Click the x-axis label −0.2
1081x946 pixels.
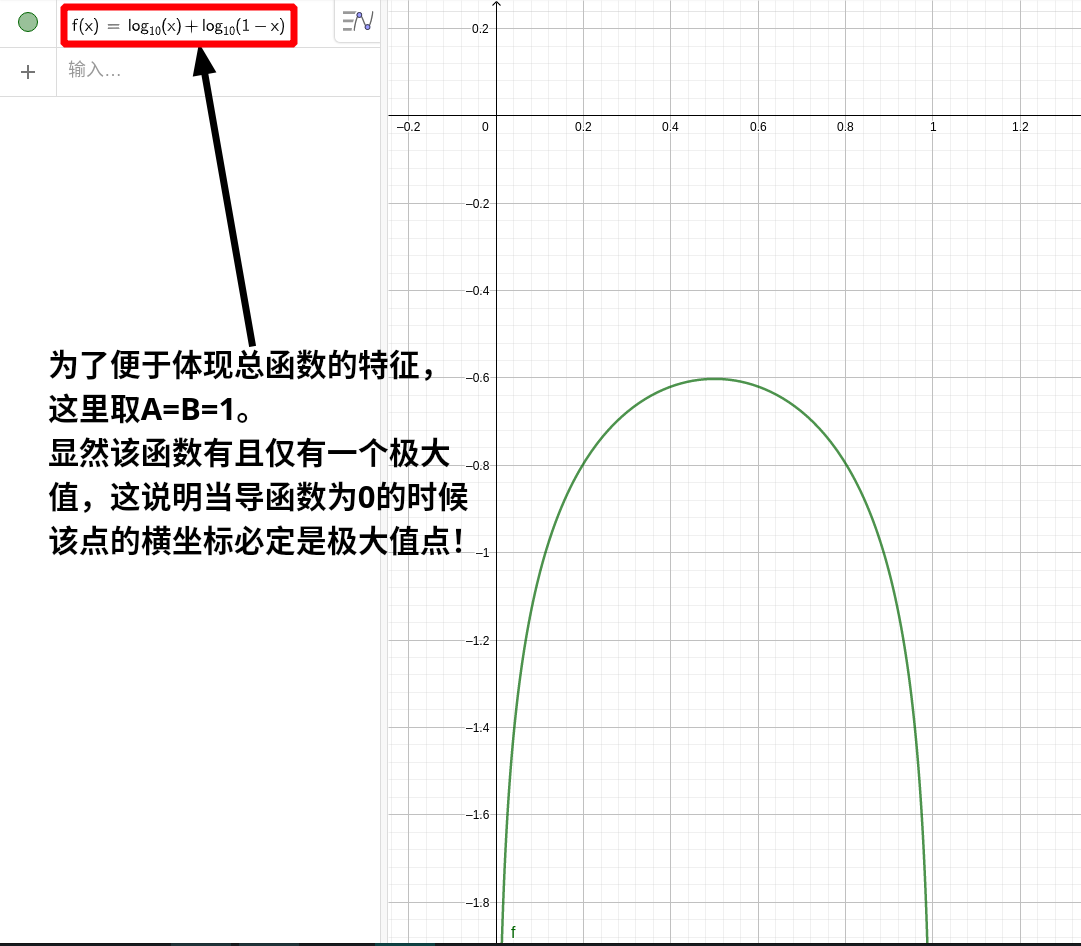(x=408, y=127)
